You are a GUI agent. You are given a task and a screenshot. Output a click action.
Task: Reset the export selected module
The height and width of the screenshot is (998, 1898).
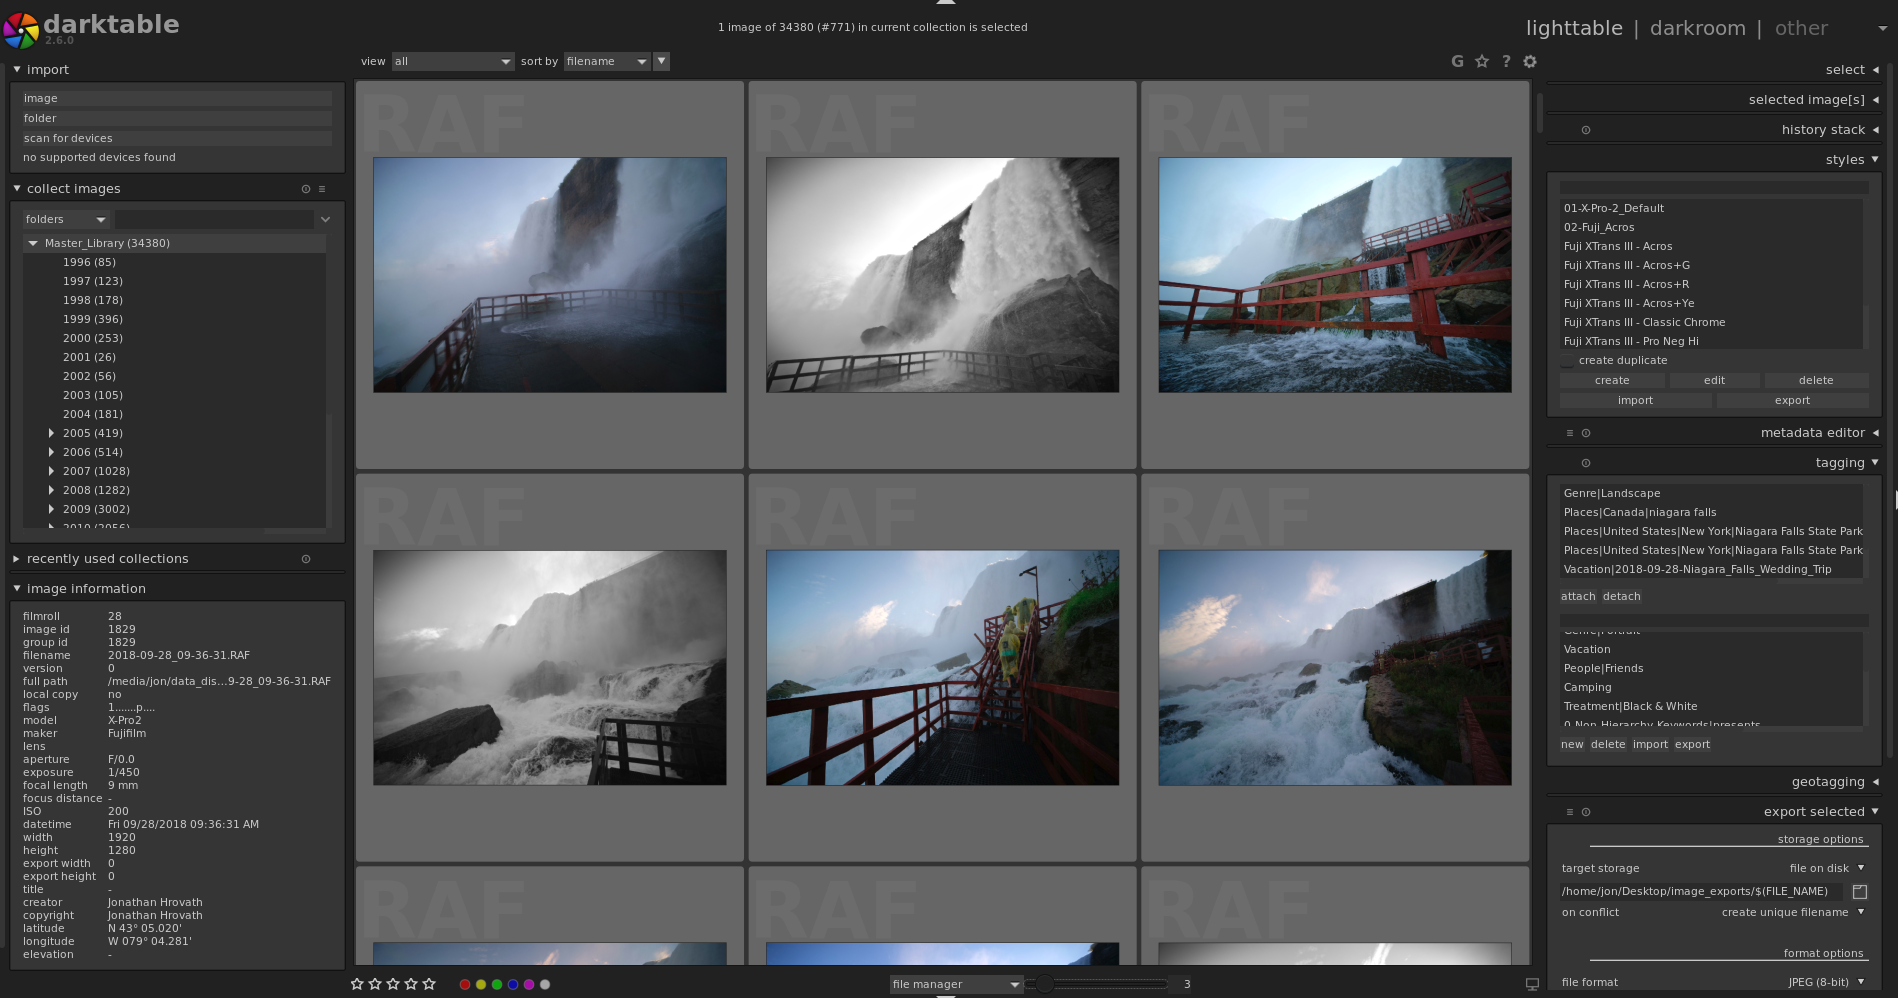(x=1586, y=812)
